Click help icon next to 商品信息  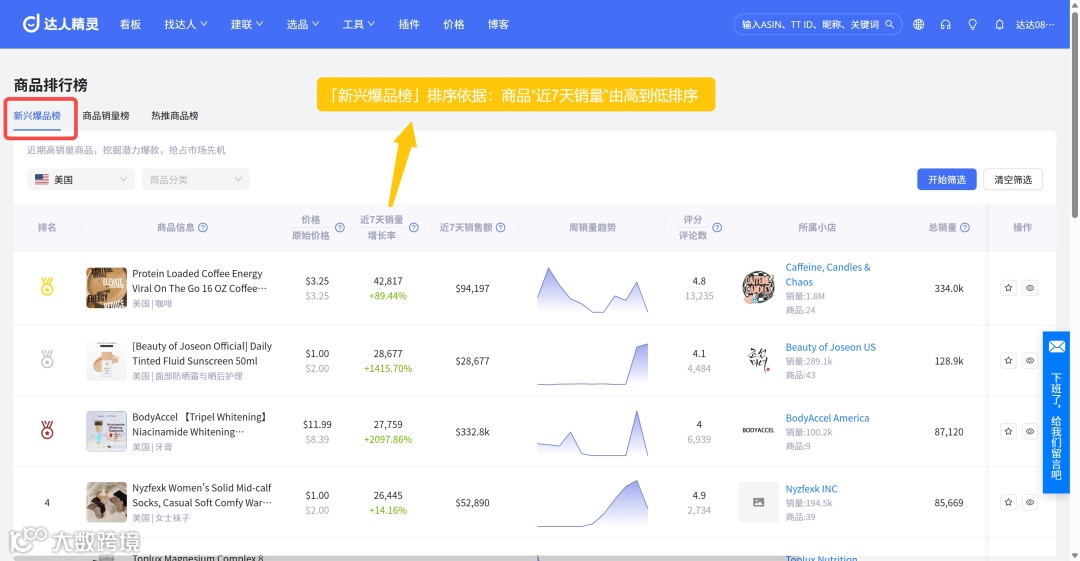pos(203,227)
